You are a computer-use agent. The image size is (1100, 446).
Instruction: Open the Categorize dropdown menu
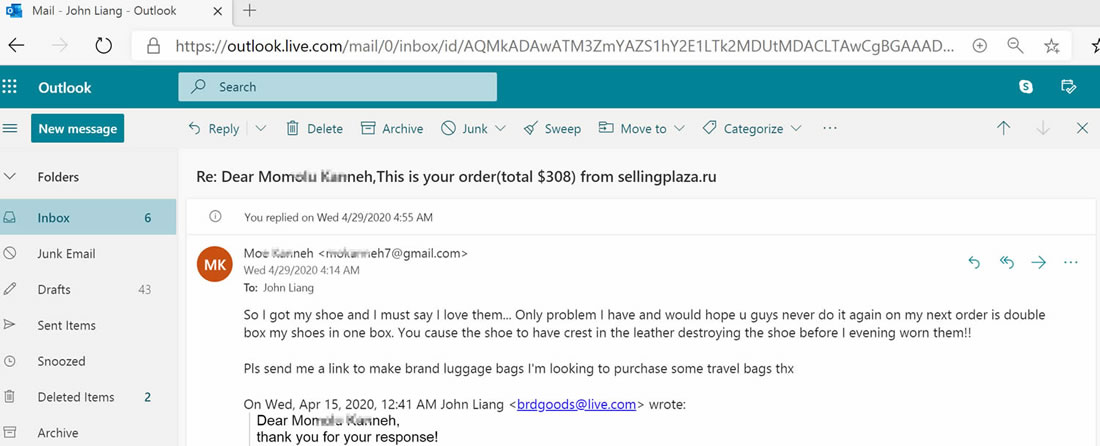796,128
